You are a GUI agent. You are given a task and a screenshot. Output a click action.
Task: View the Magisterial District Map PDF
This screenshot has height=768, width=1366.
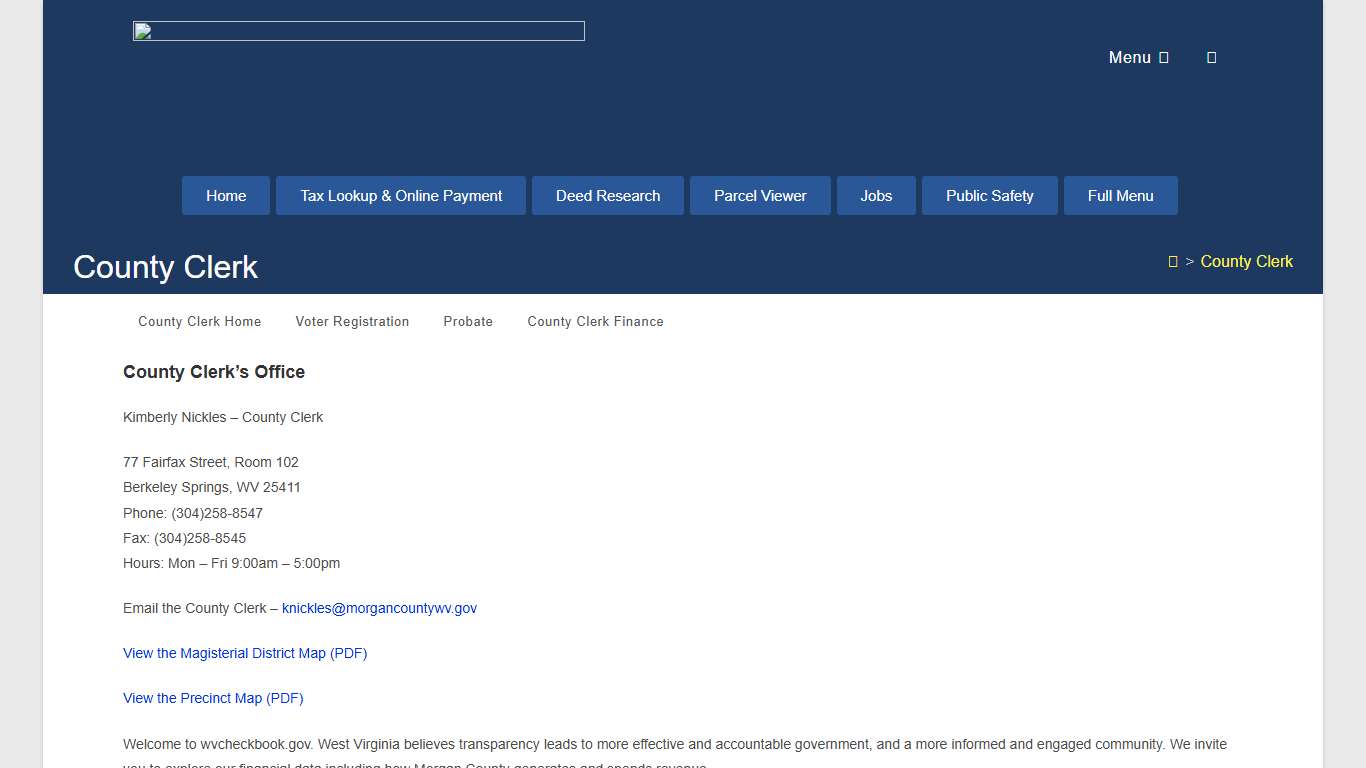(245, 653)
